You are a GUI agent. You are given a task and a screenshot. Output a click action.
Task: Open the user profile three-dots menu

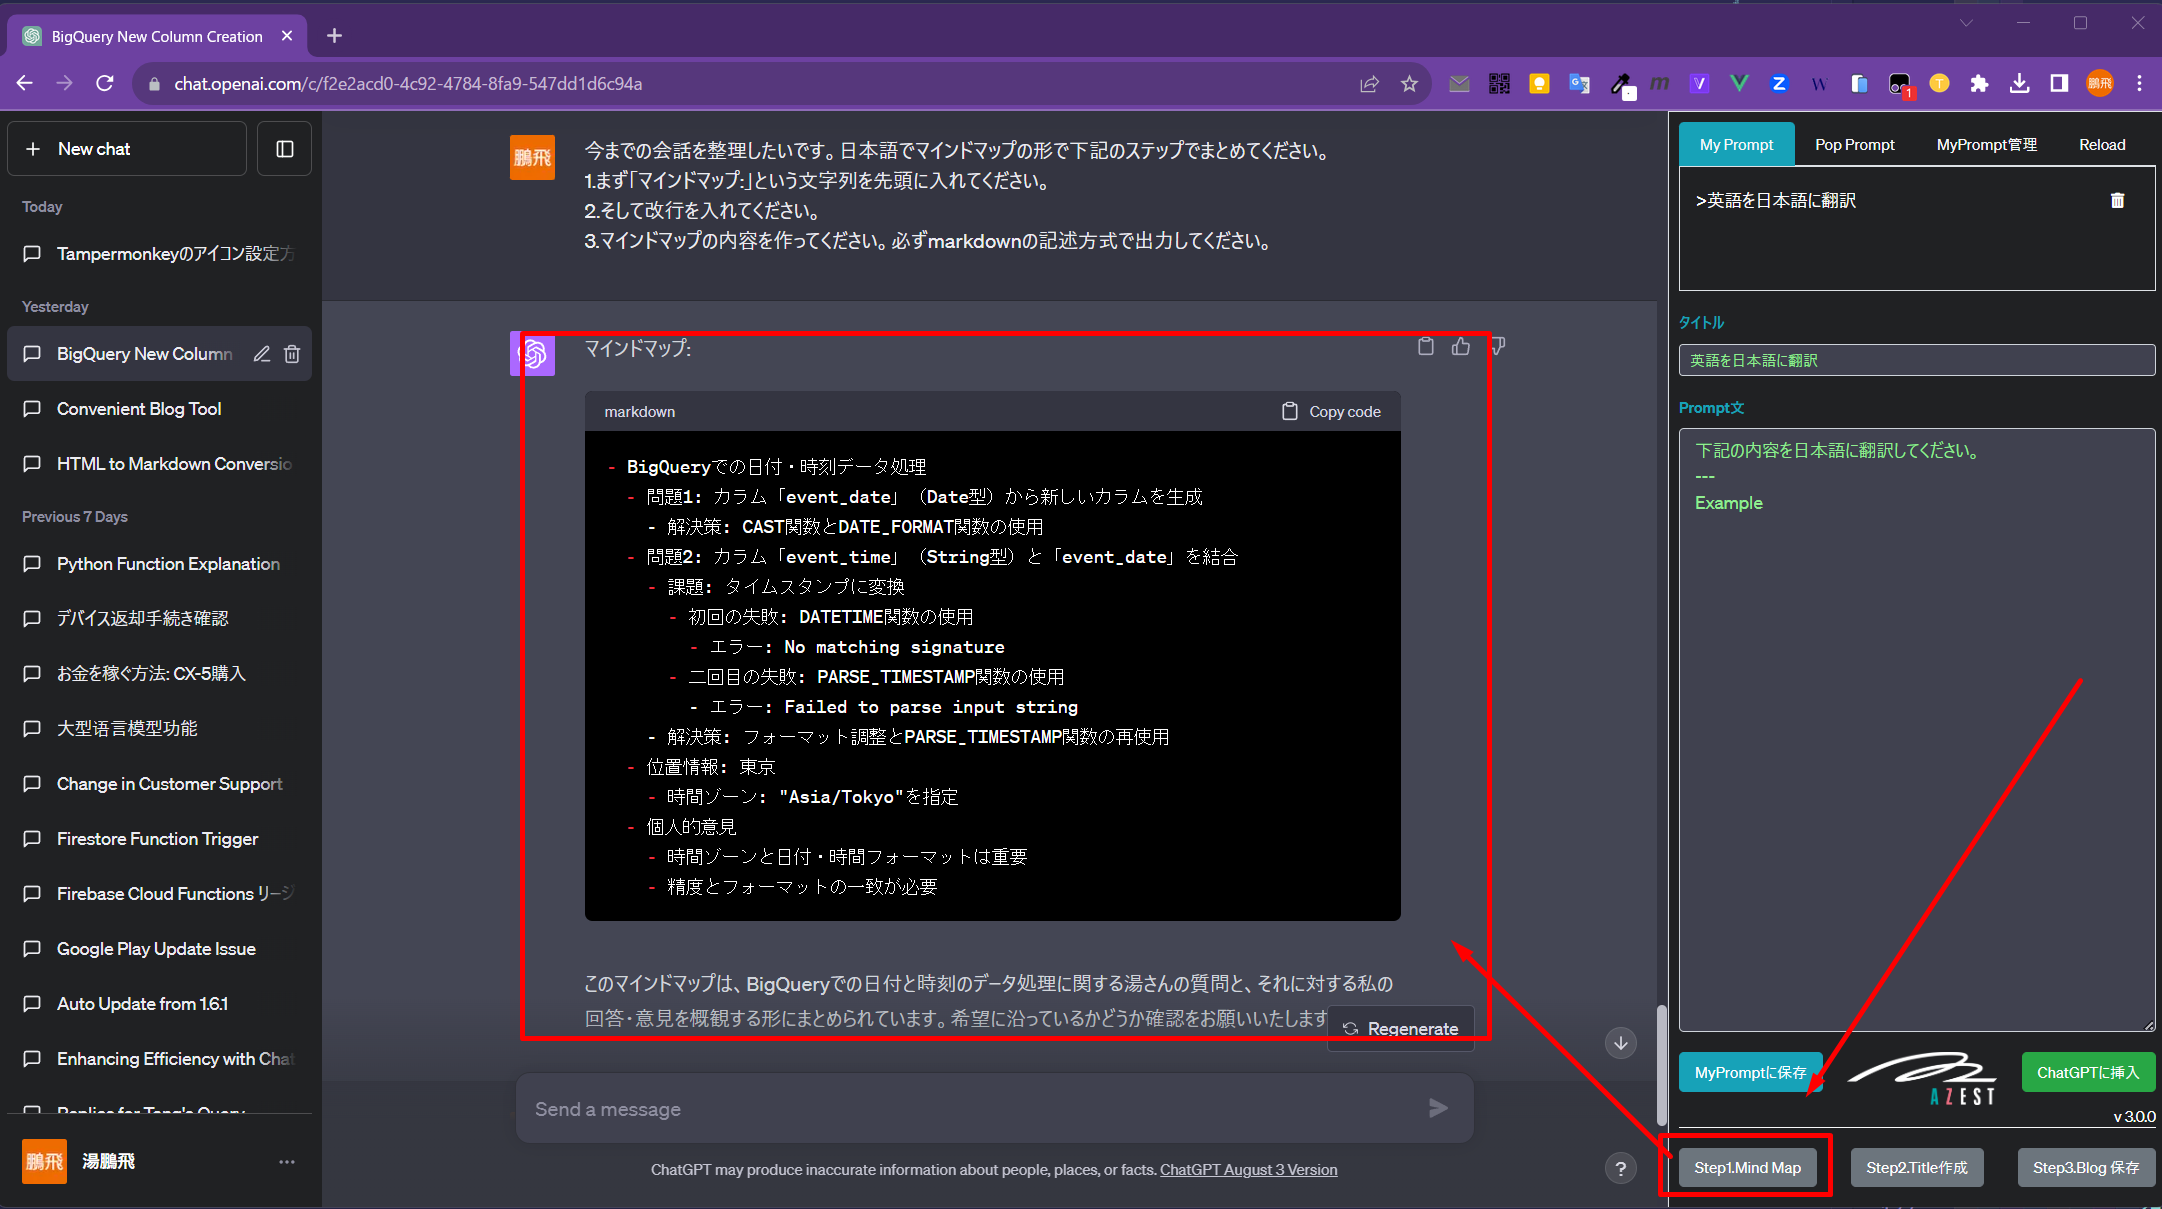[287, 1162]
